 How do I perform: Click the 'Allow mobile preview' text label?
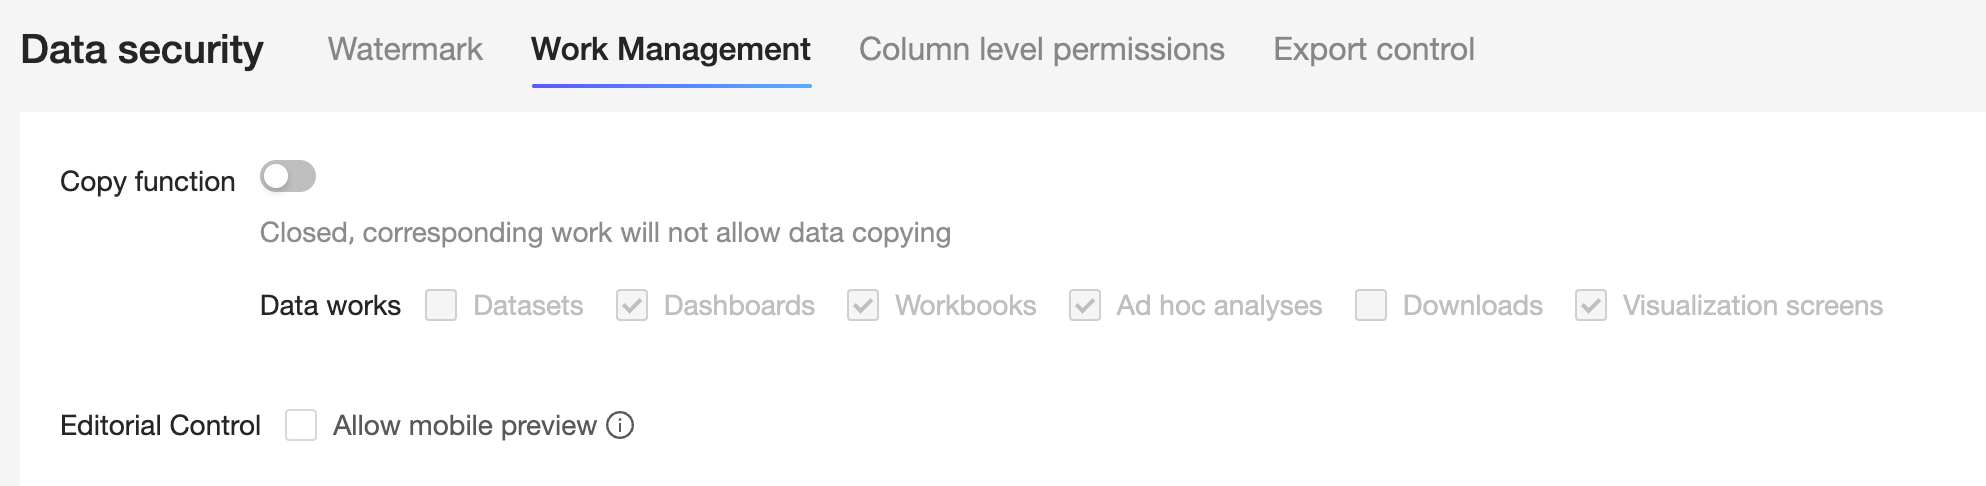[464, 425]
